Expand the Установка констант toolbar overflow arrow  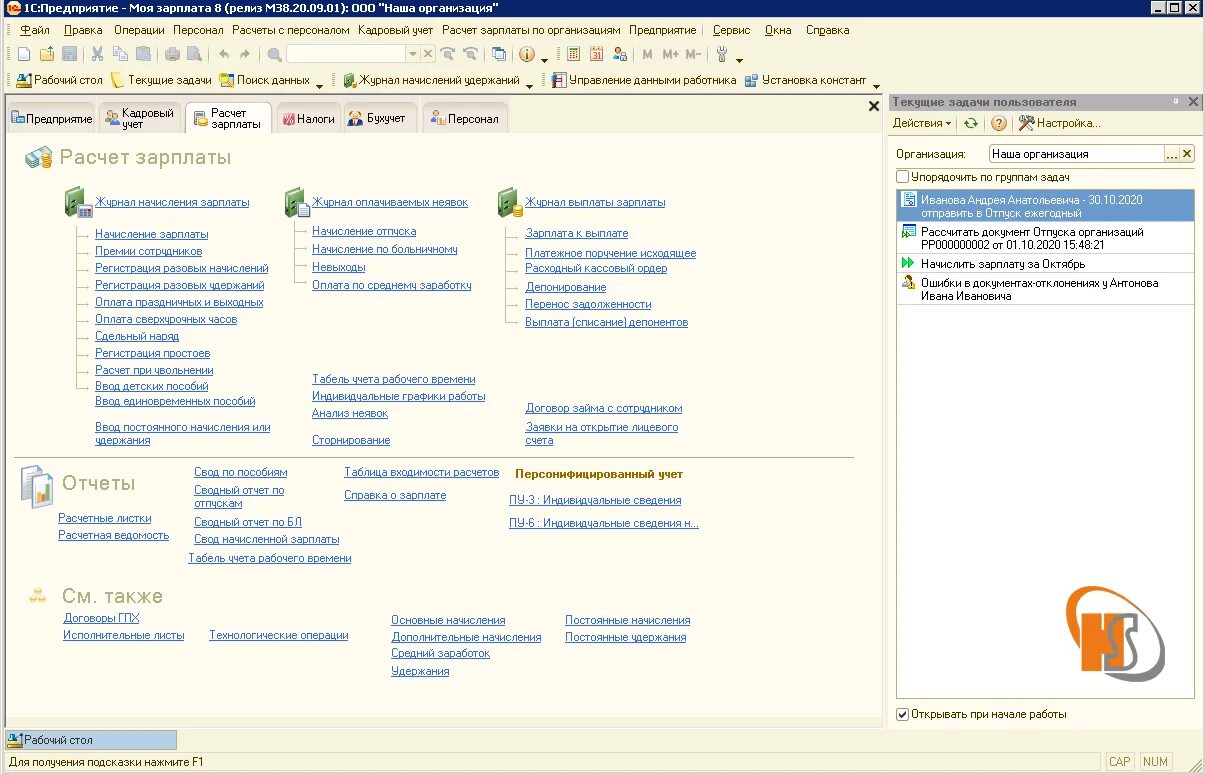[x=876, y=84]
